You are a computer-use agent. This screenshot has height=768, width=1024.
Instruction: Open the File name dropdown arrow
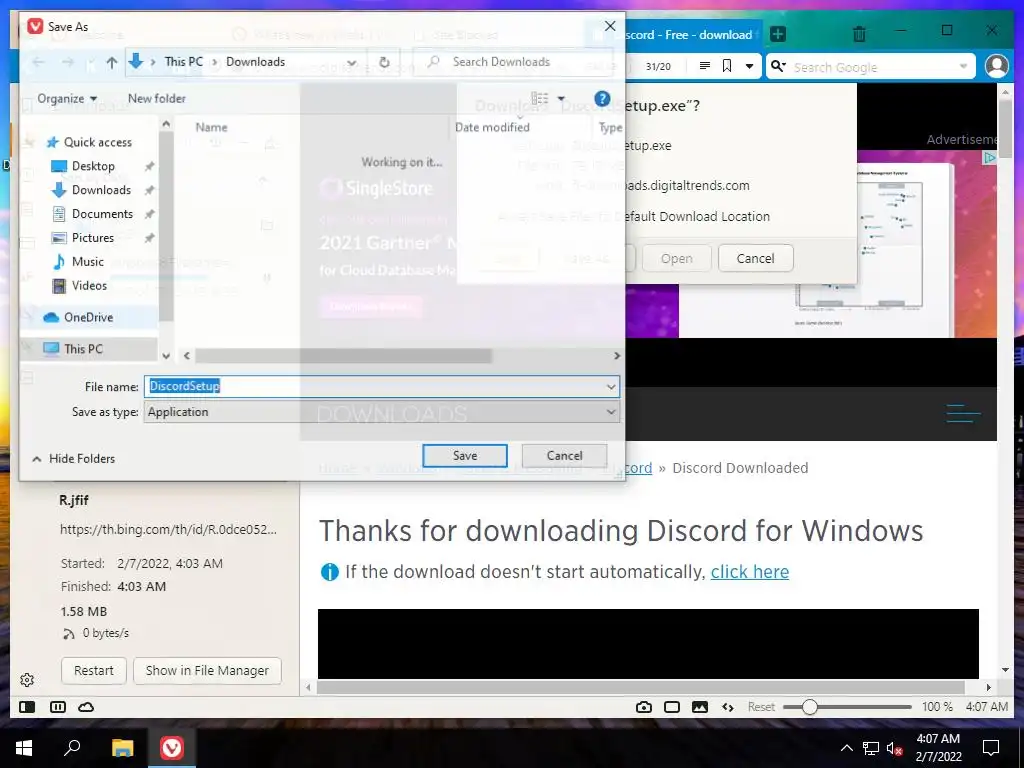coord(611,387)
